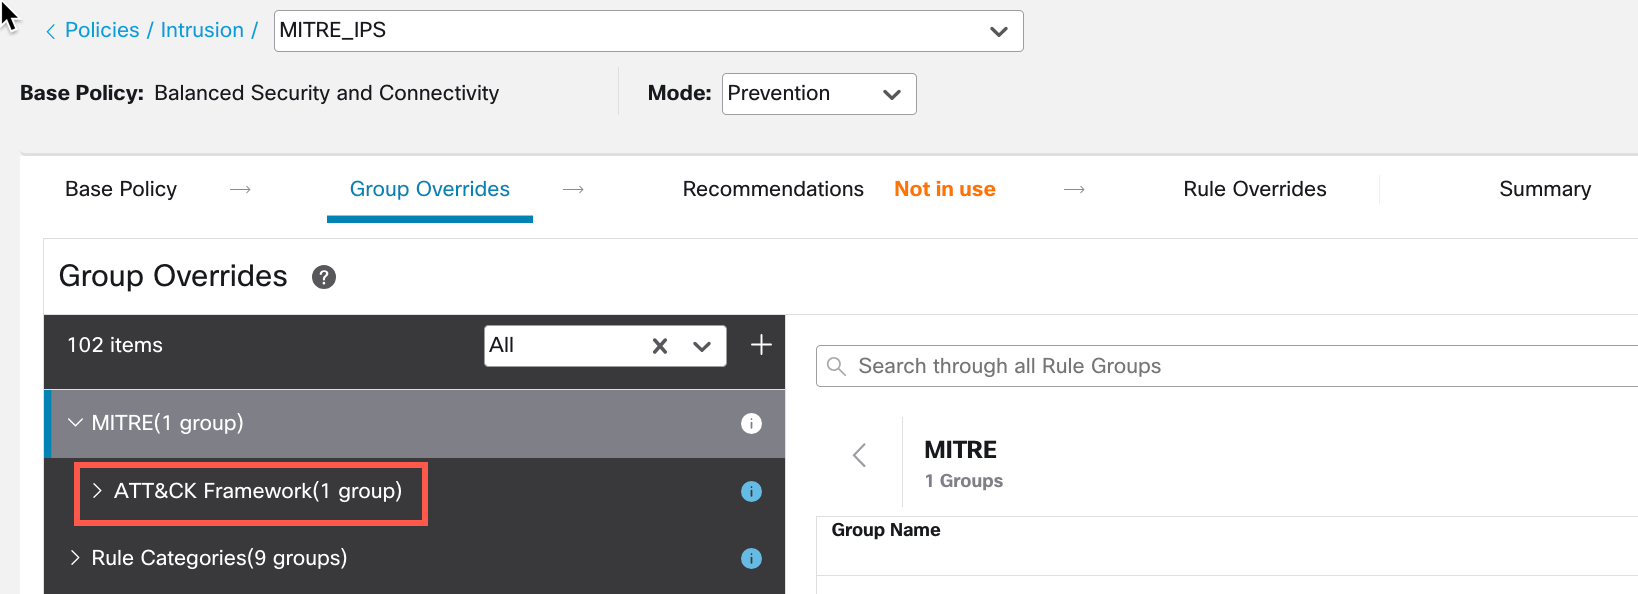
Task: Clear the All filter with X icon
Action: pyautogui.click(x=660, y=346)
